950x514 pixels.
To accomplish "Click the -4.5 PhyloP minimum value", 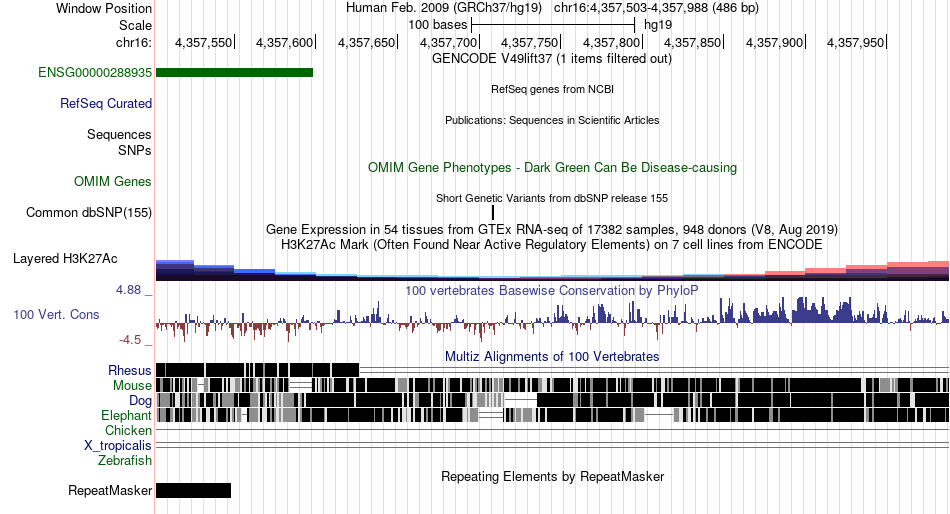I will [x=130, y=339].
